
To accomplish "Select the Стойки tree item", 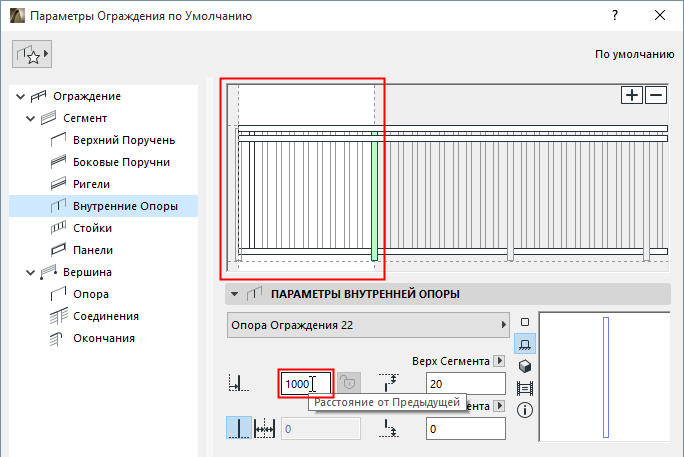I will click(x=92, y=228).
